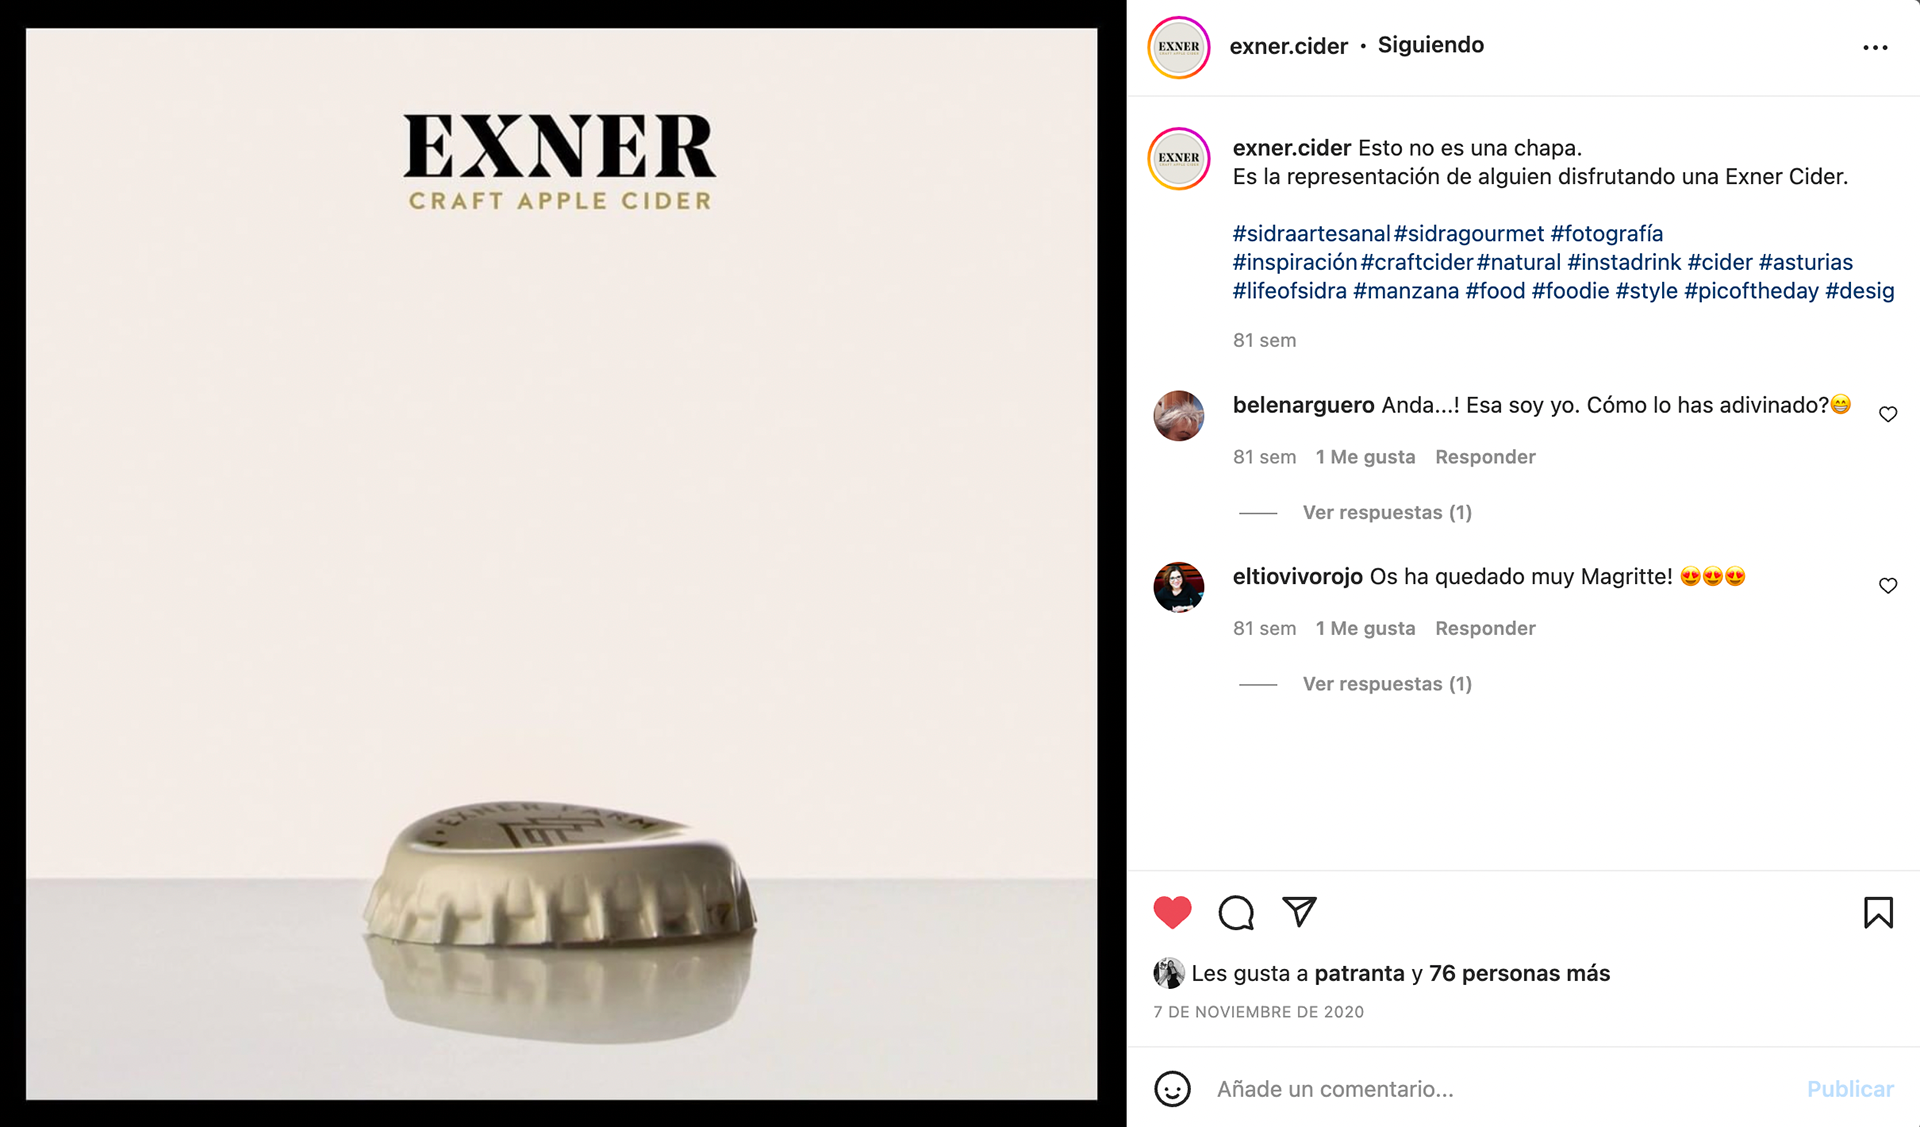1920x1127 pixels.
Task: Expand replies under eltiovivorojo's comment
Action: point(1387,684)
